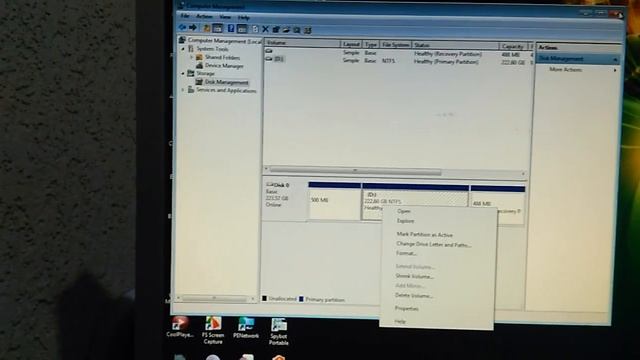Expand the Services and Applications node

tap(183, 90)
